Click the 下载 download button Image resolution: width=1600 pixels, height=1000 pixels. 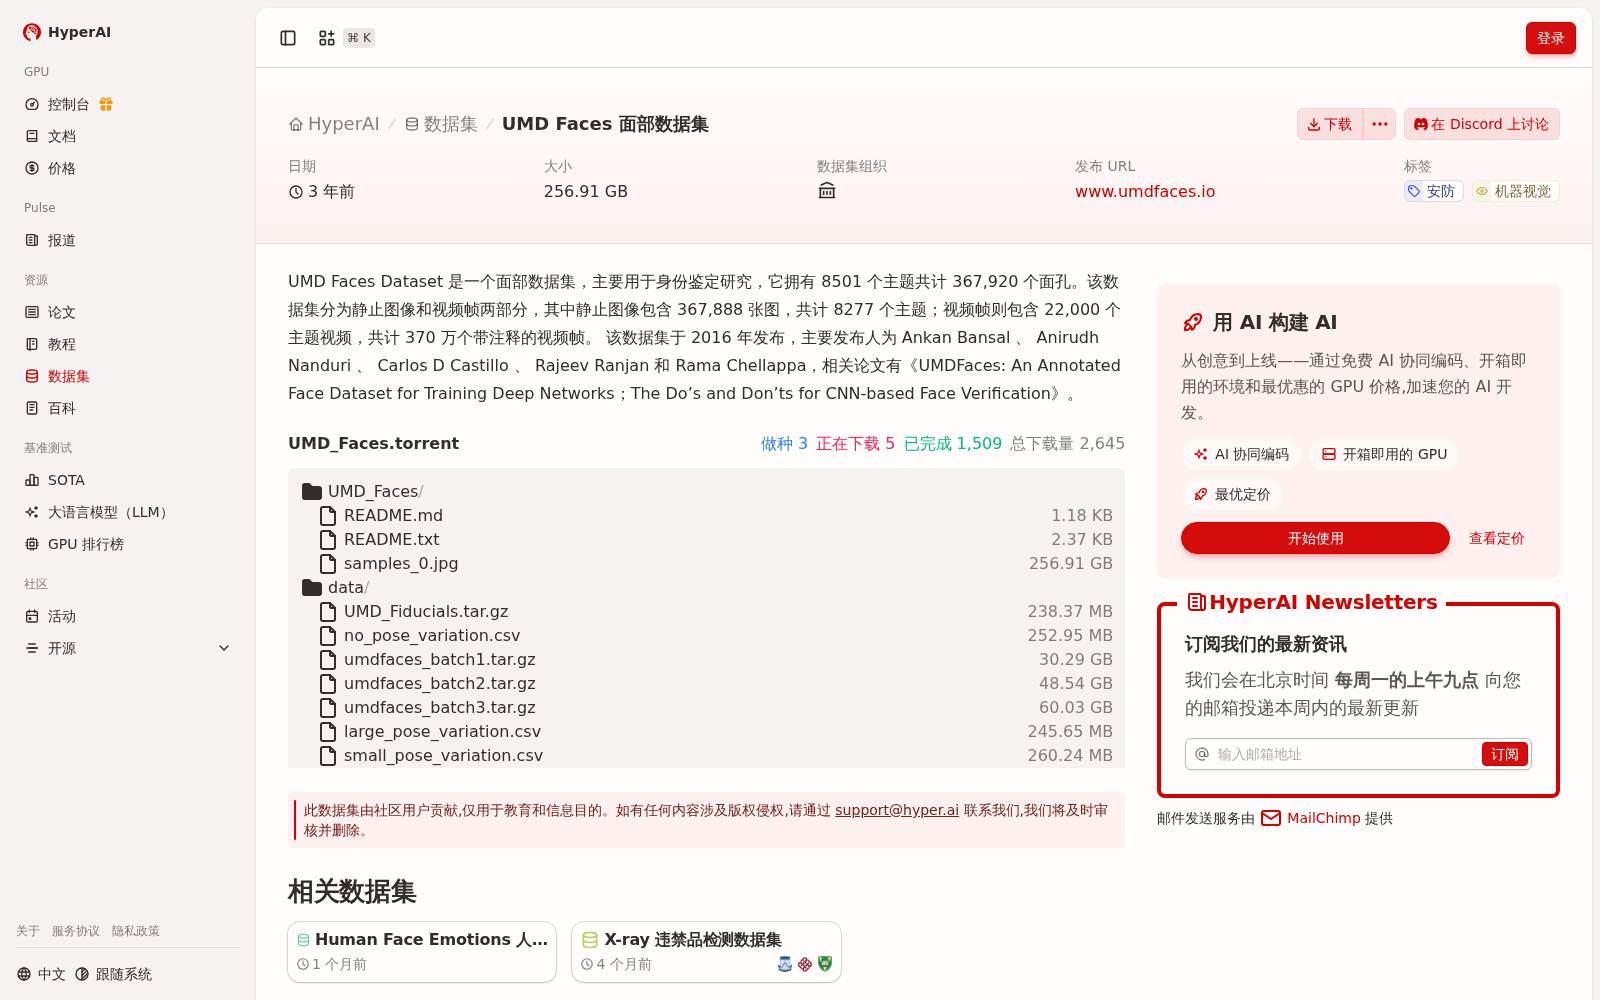point(1330,124)
